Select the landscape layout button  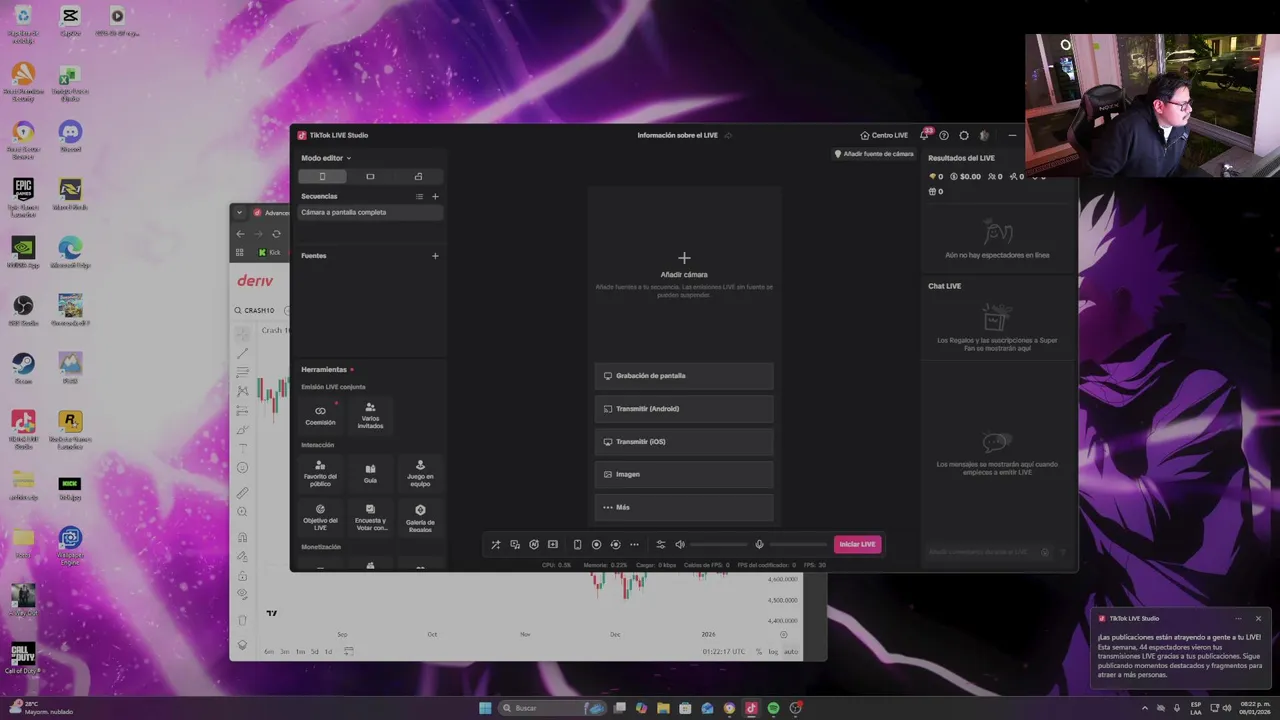[x=370, y=176]
